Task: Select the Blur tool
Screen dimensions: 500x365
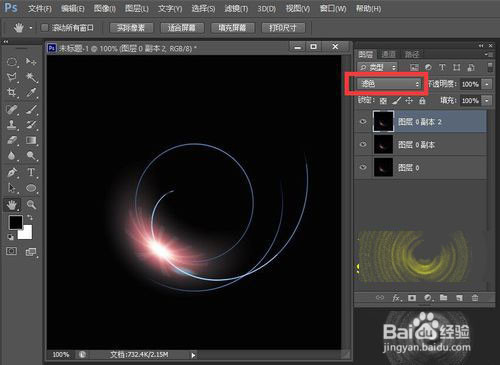Action: coord(12,155)
